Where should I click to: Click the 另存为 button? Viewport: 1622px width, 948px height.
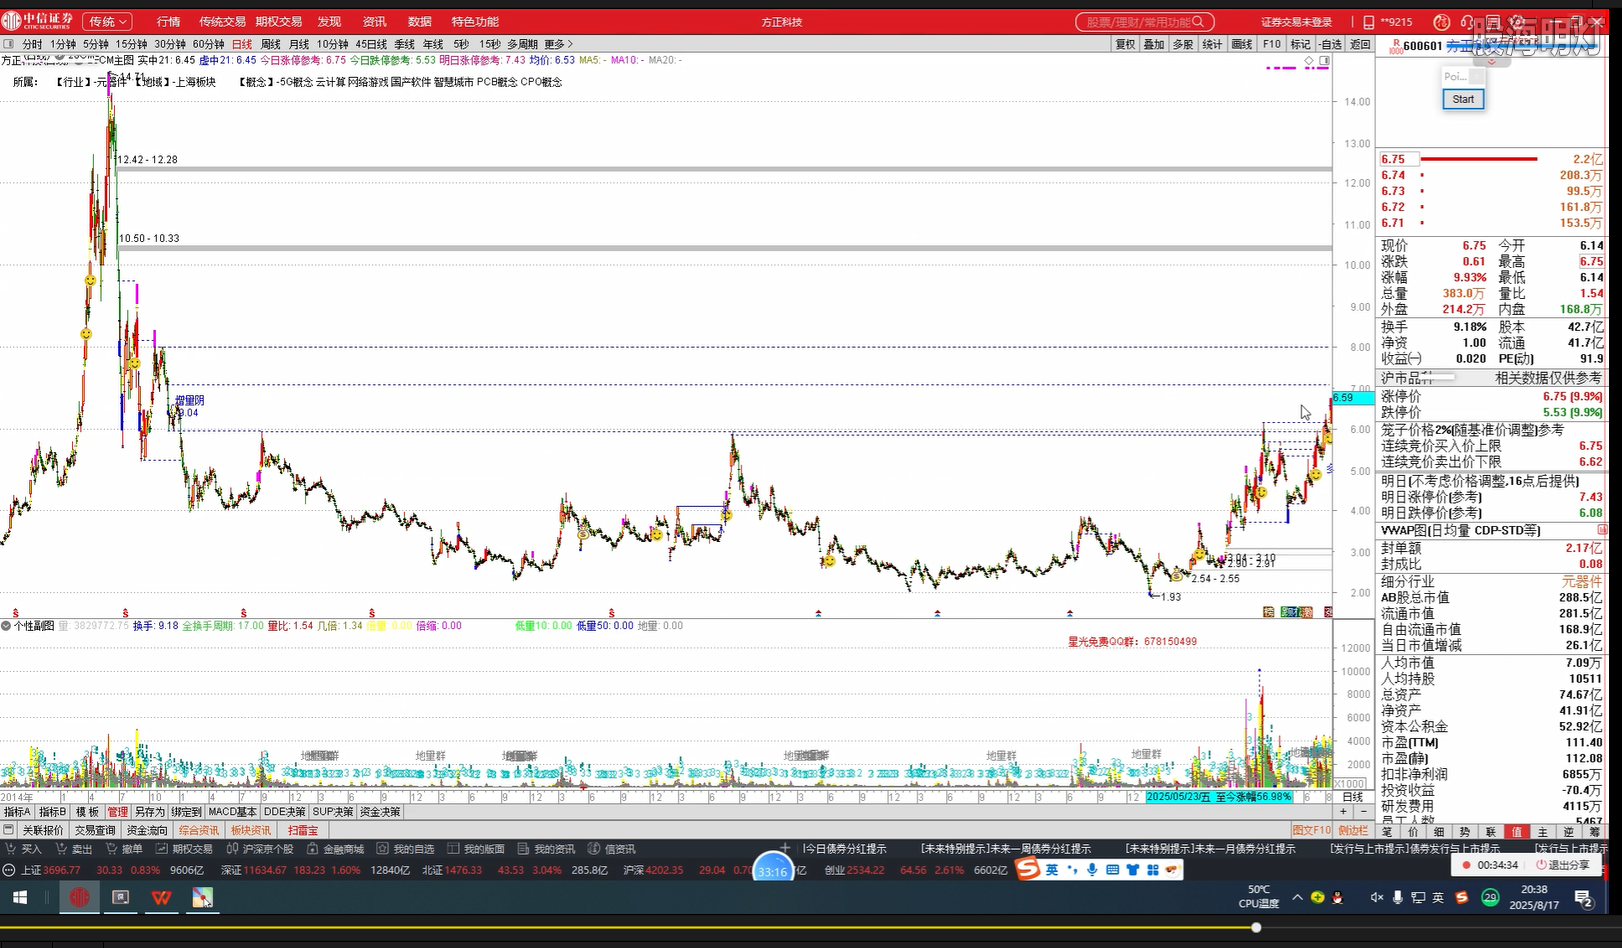click(149, 812)
